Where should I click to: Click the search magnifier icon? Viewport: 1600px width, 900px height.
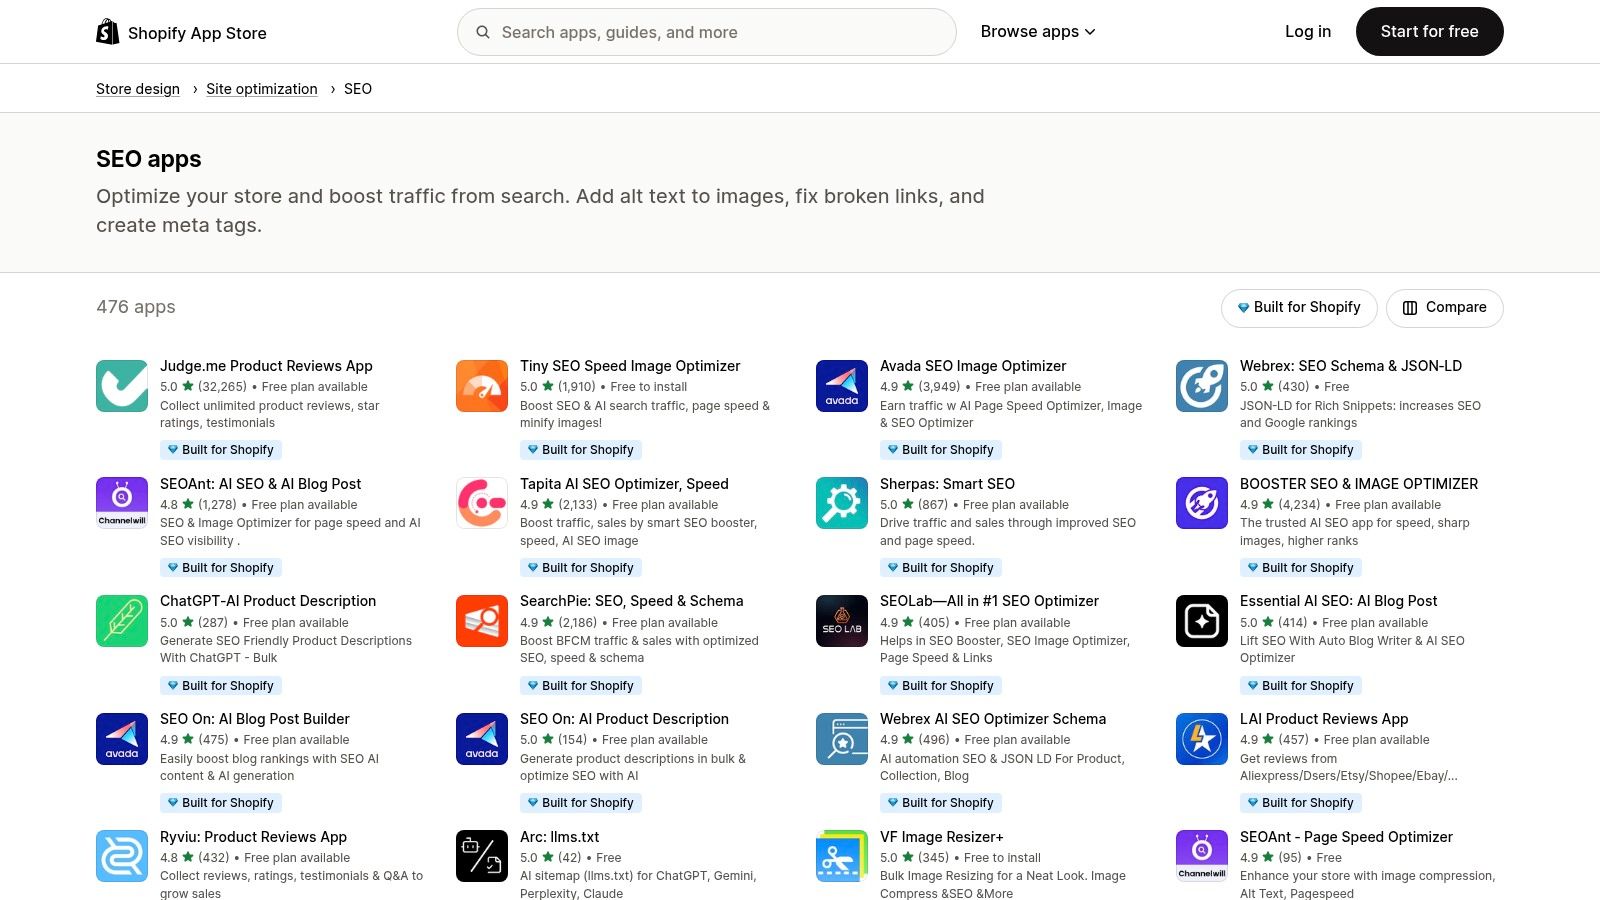(483, 32)
